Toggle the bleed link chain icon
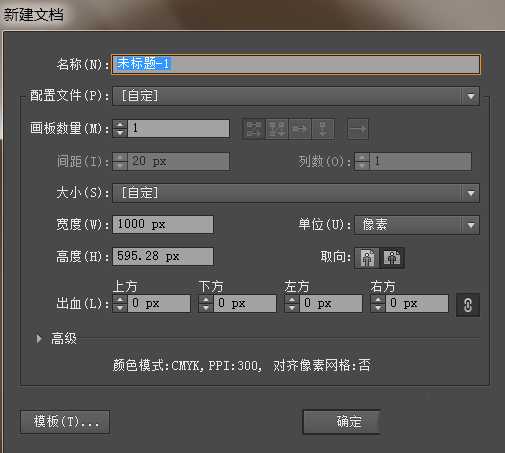505x453 pixels. (x=468, y=305)
